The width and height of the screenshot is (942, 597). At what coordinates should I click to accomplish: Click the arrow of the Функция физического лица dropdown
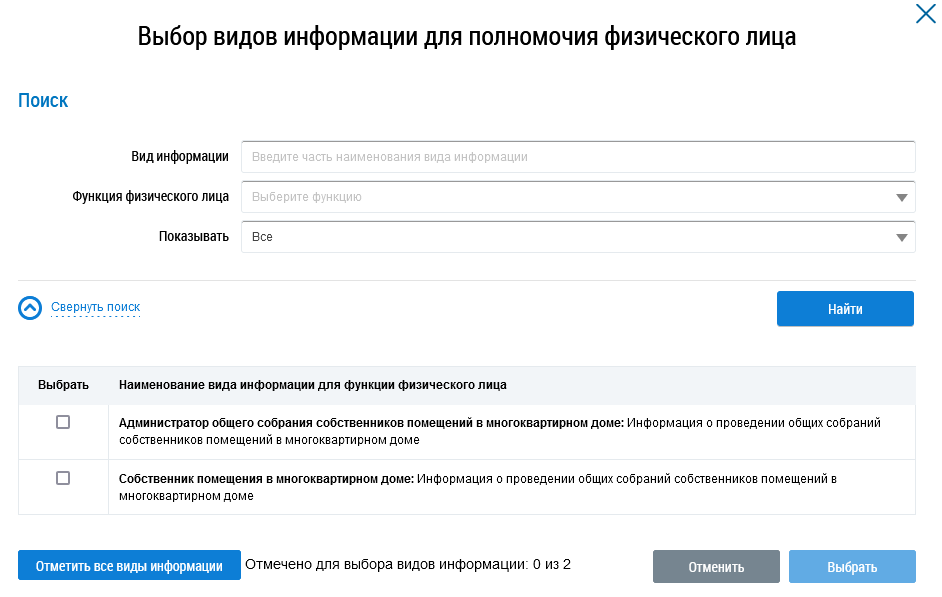[x=901, y=197]
